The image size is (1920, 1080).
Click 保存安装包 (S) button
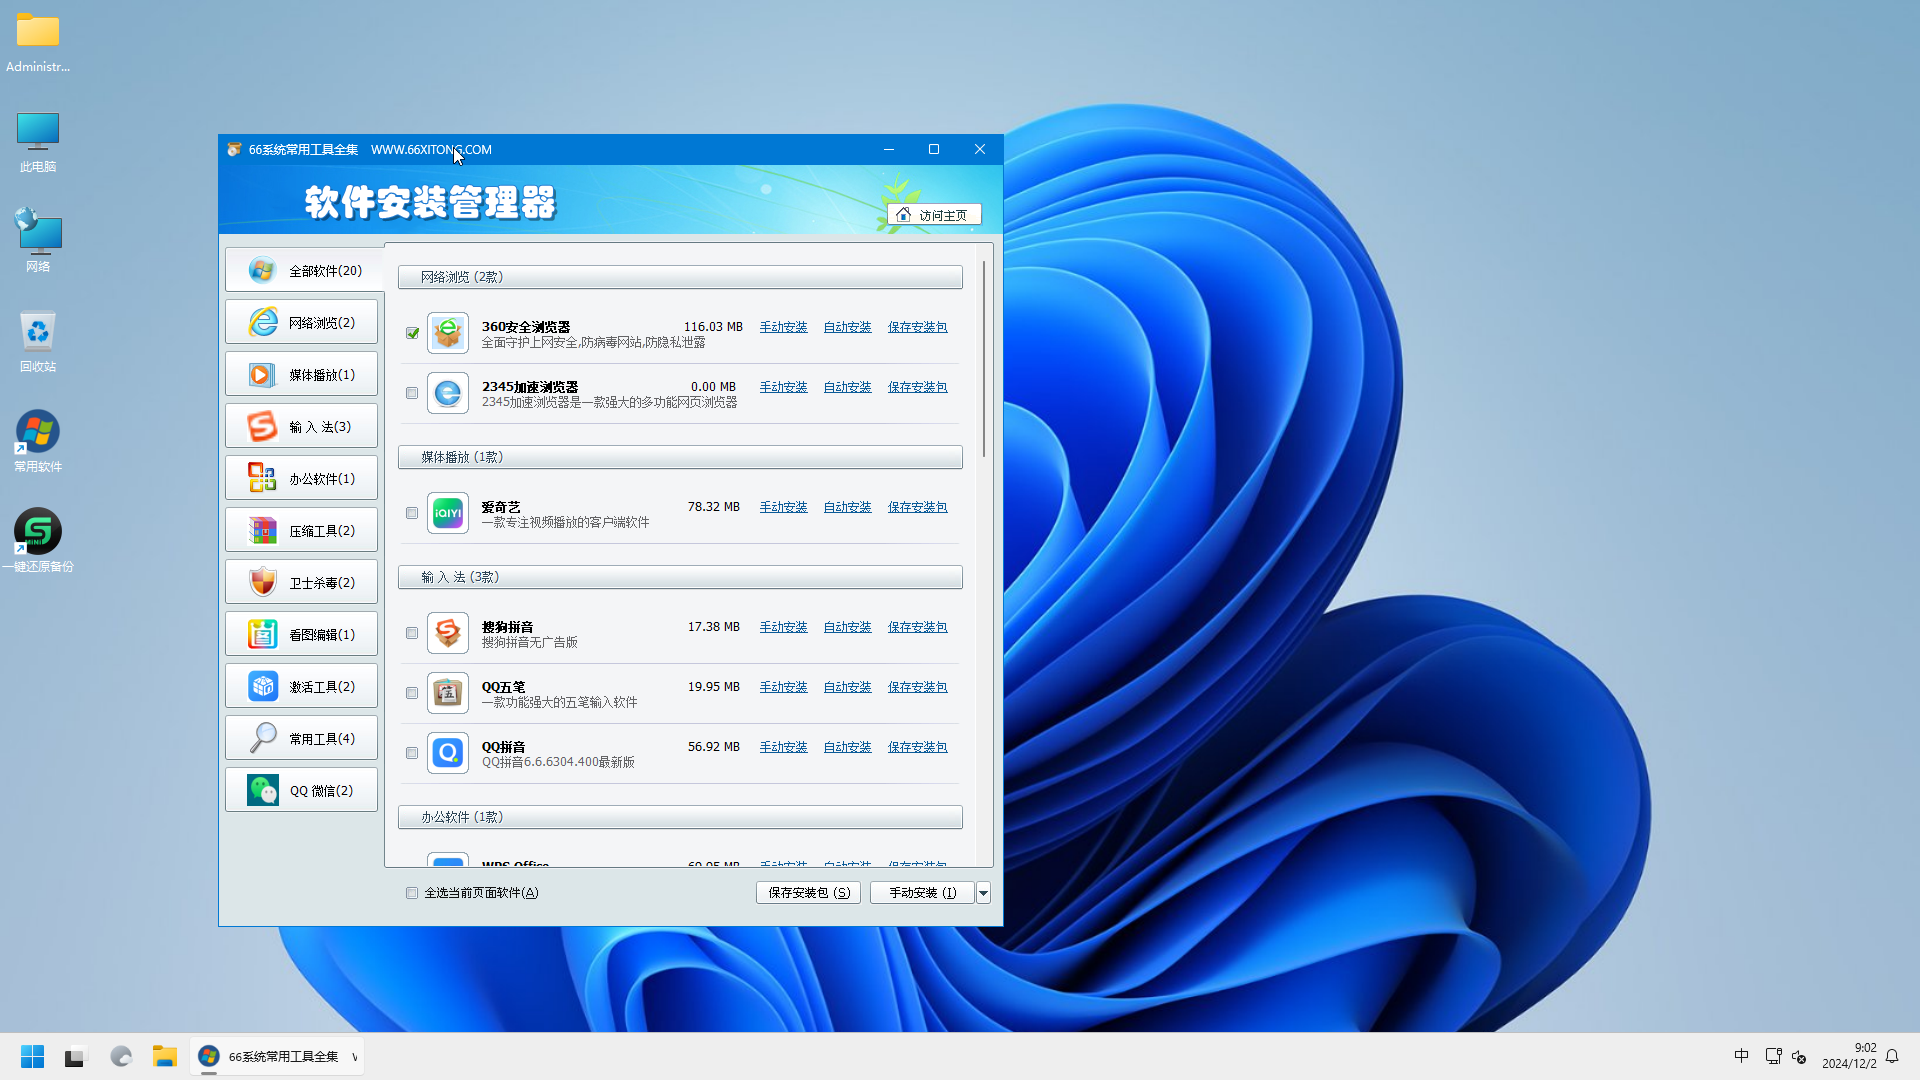click(808, 893)
